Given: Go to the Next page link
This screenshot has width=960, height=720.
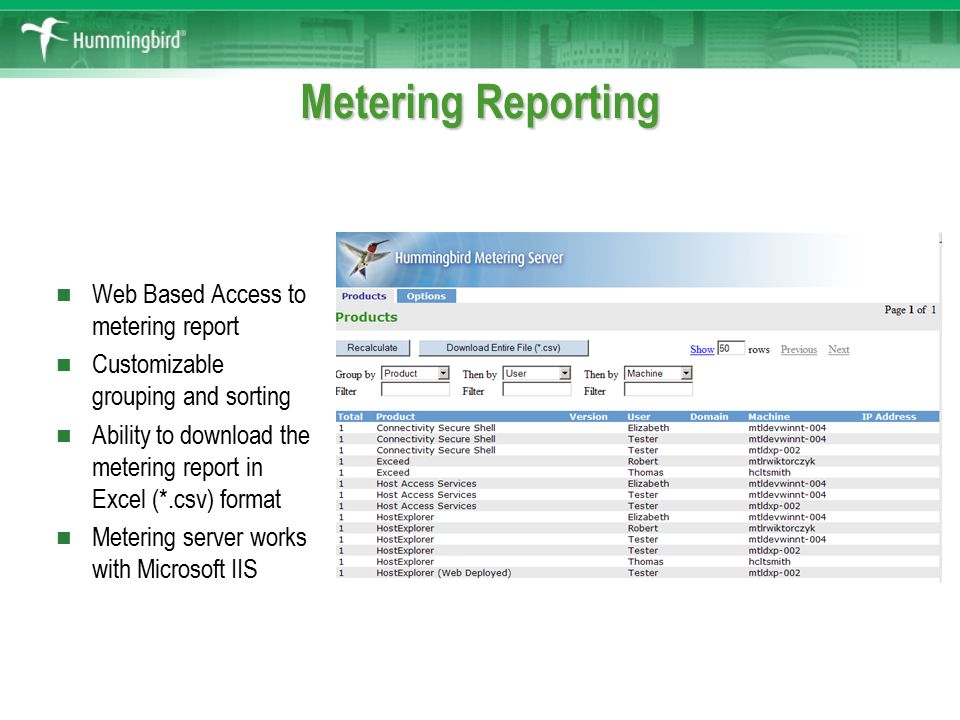Looking at the screenshot, I should point(838,349).
